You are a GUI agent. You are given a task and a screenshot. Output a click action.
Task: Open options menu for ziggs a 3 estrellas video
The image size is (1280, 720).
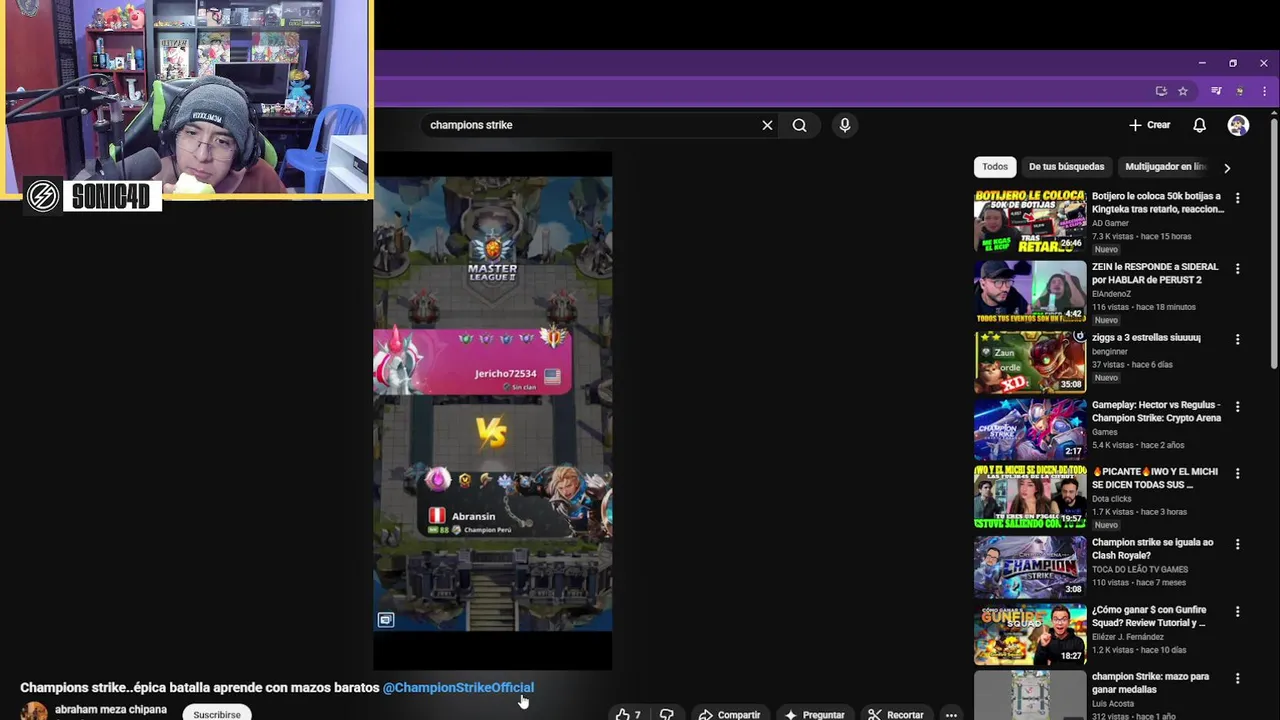pos(1237,340)
